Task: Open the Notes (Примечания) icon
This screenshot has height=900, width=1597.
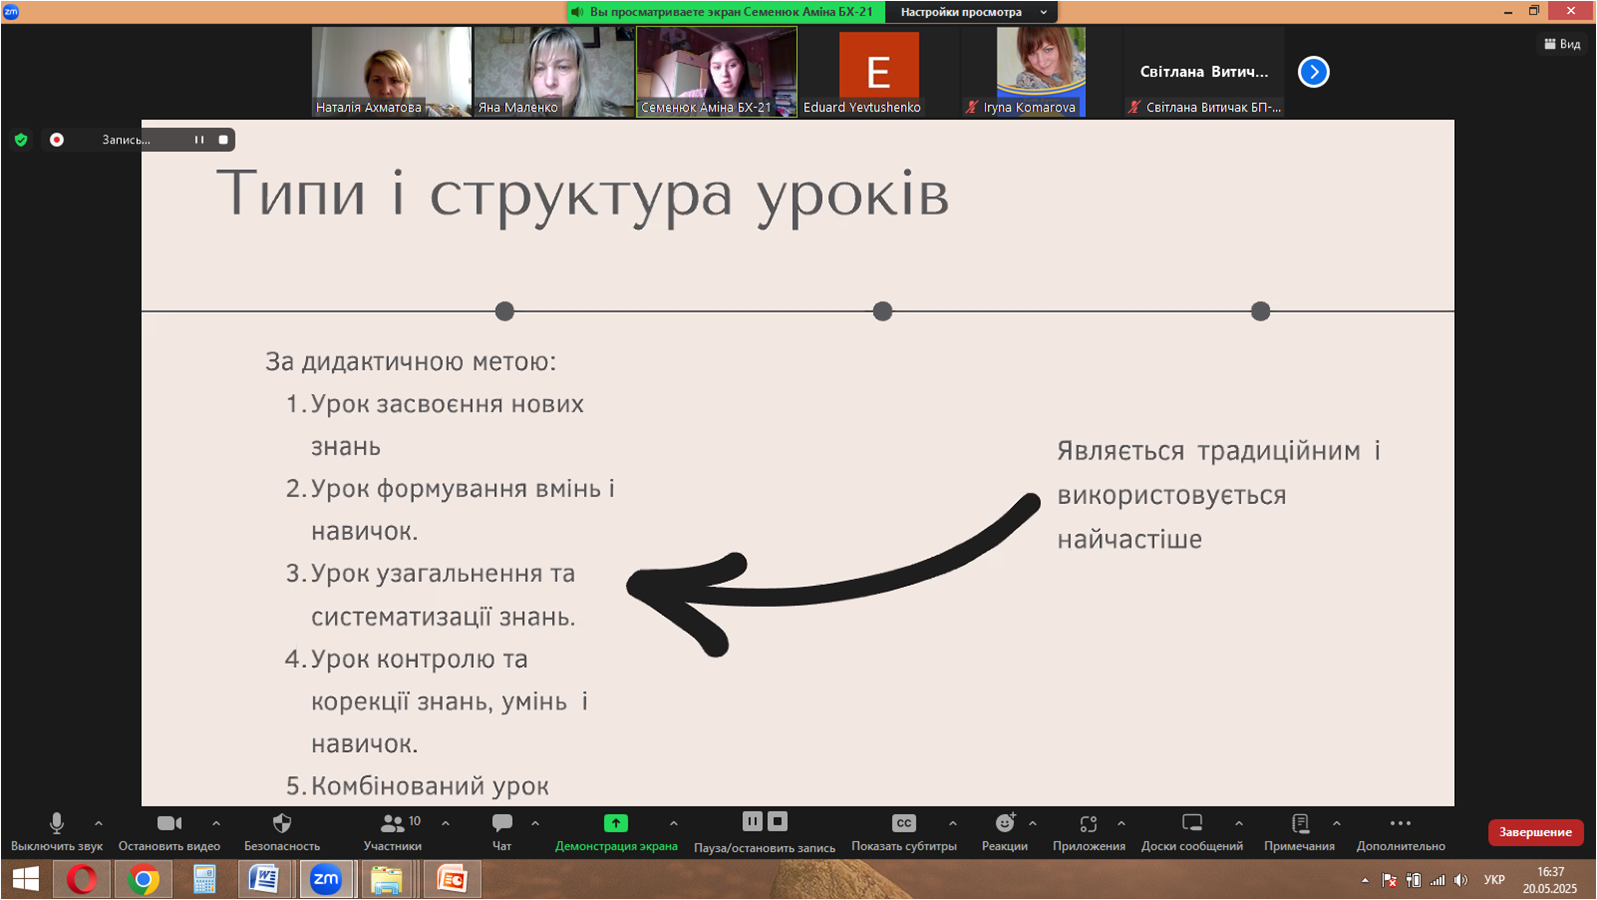Action: click(1299, 823)
